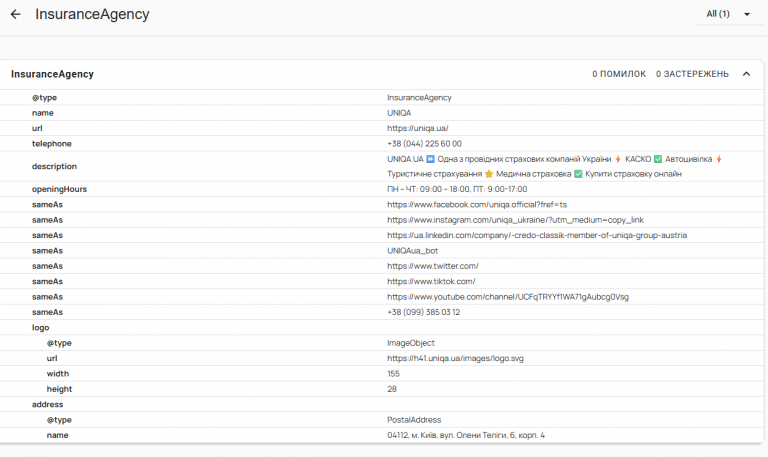The height and width of the screenshot is (457, 768).
Task: Open the Facebook sameAs link
Action: tap(477, 205)
